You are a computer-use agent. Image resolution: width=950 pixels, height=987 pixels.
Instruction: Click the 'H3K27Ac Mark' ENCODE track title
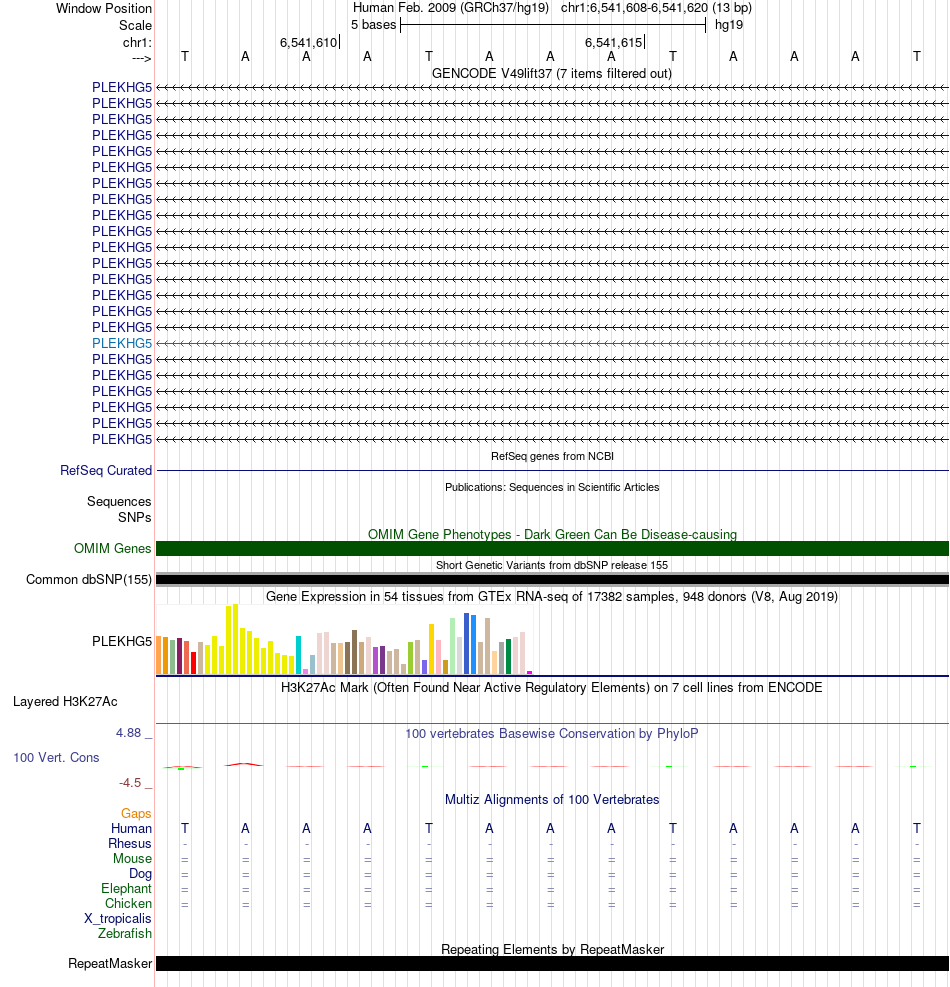click(551, 687)
